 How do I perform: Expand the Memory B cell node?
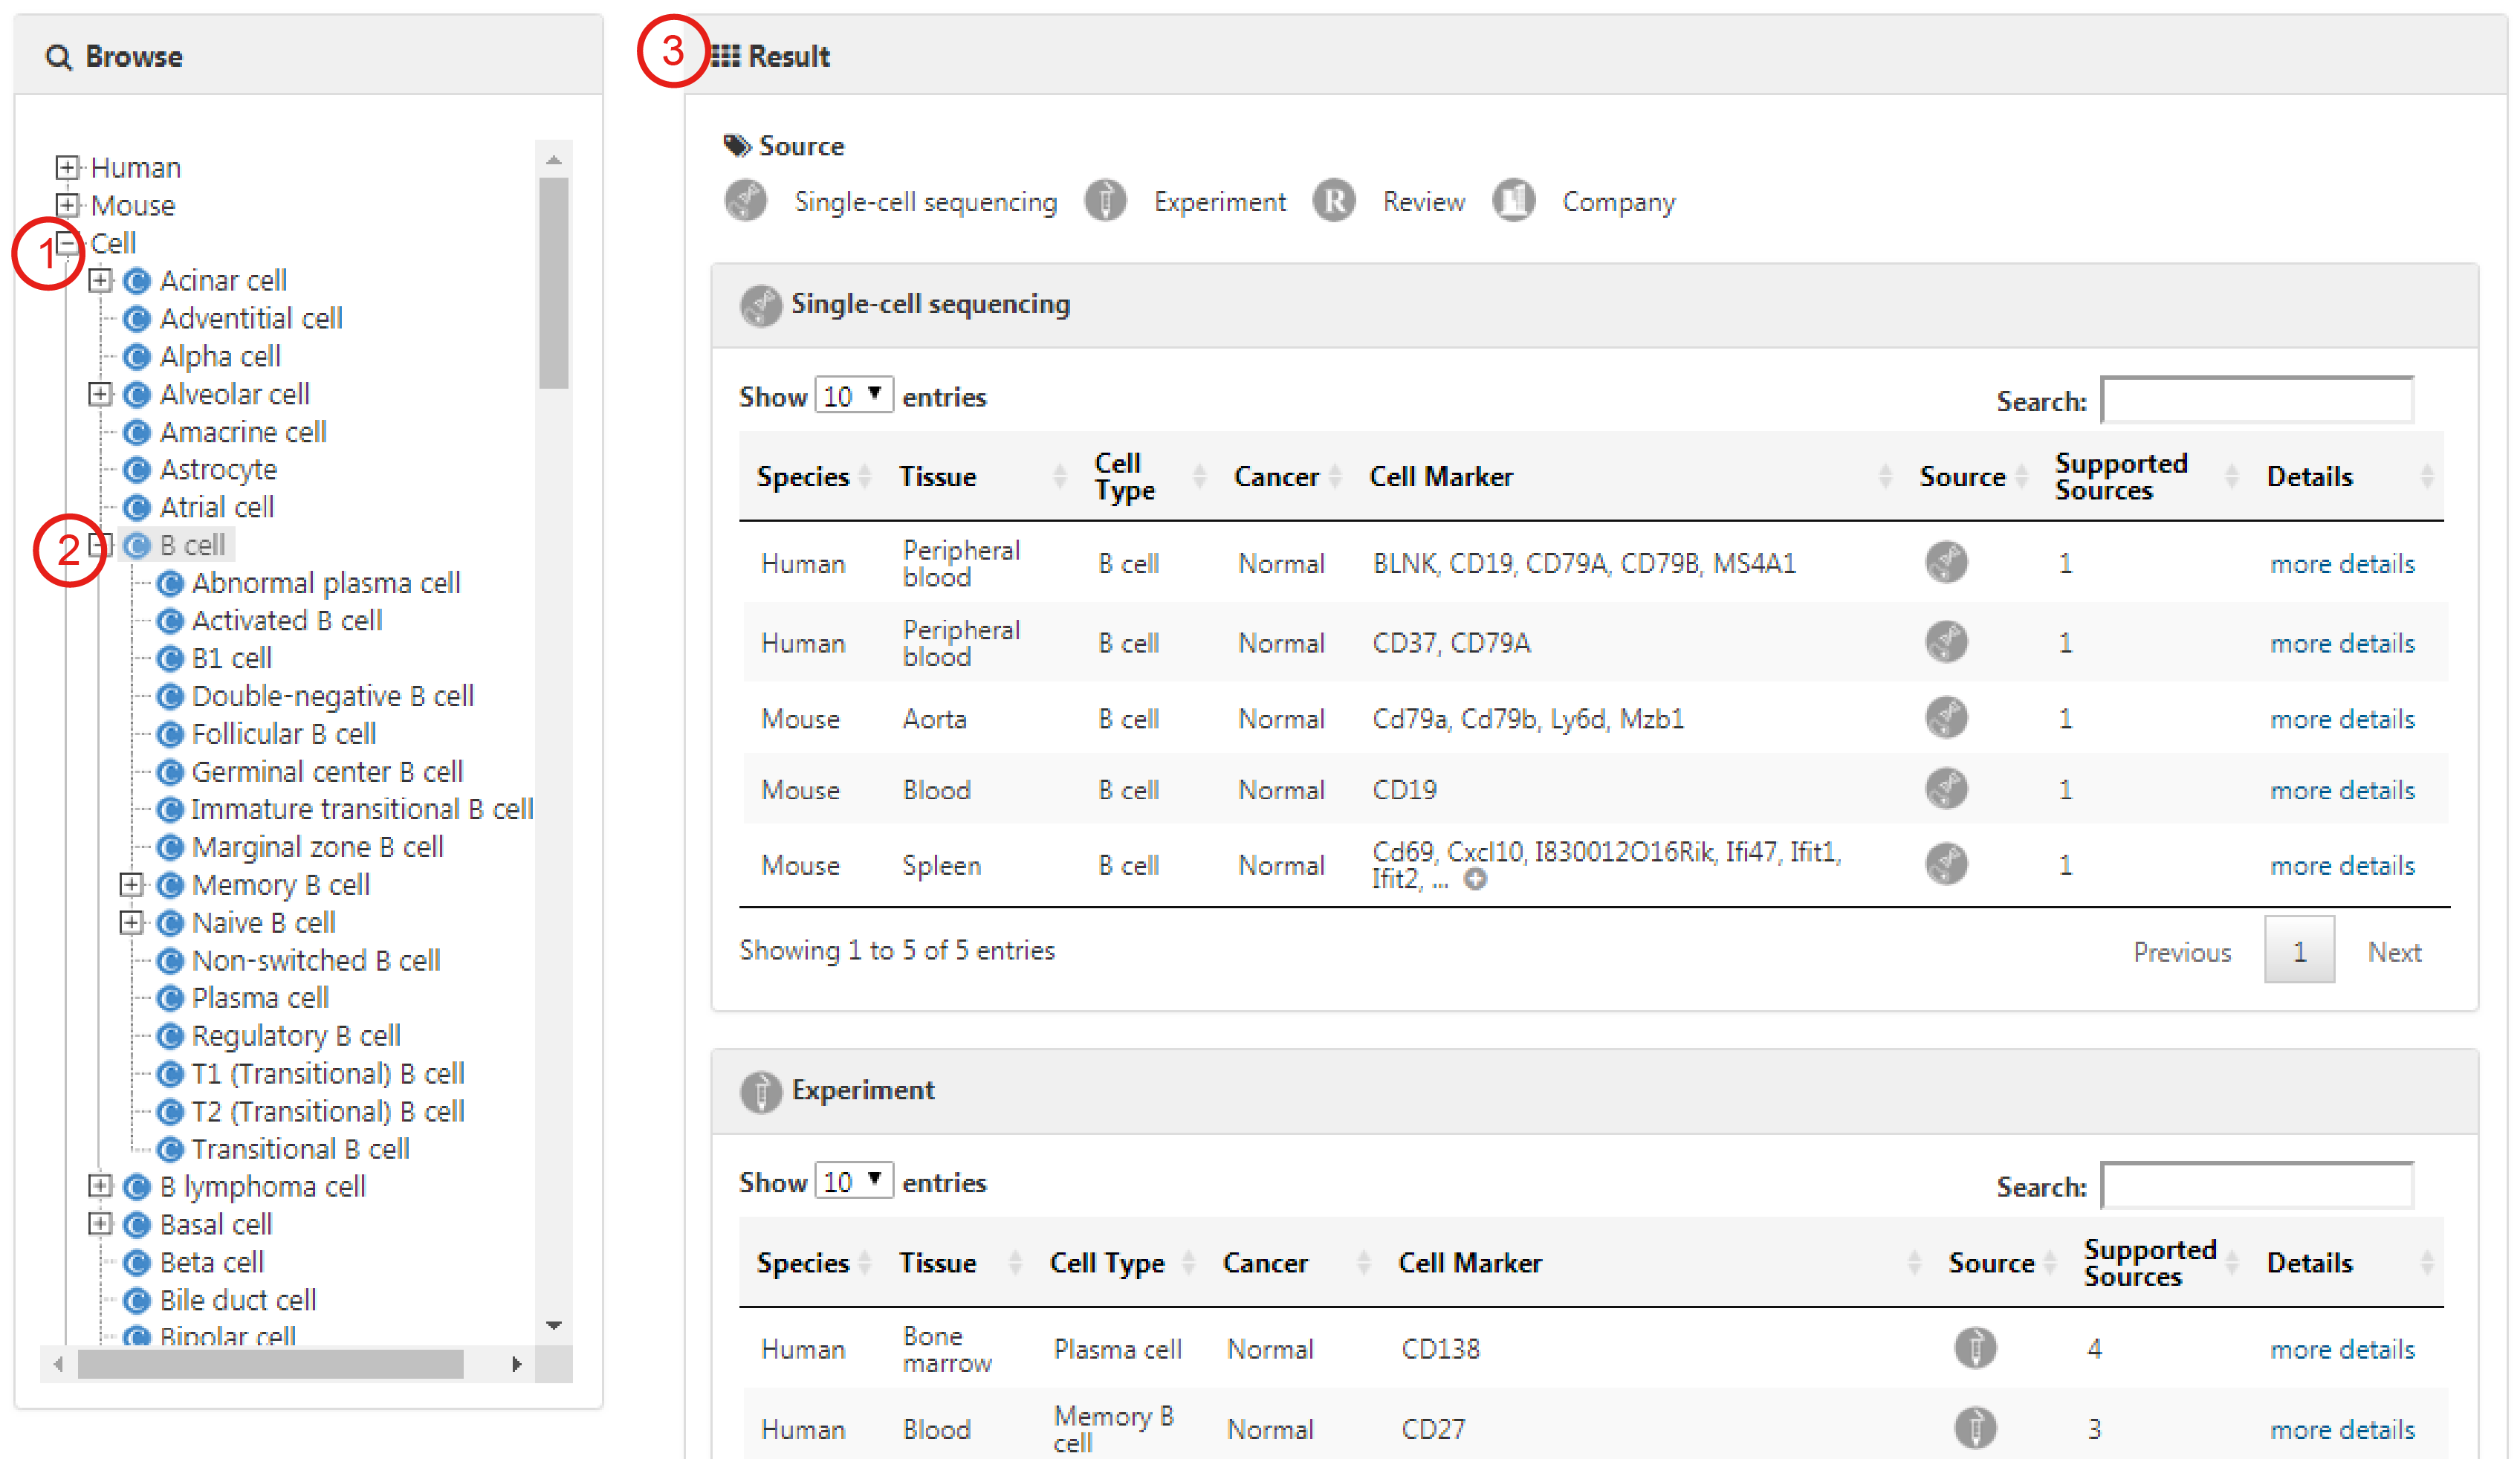pyautogui.click(x=131, y=885)
